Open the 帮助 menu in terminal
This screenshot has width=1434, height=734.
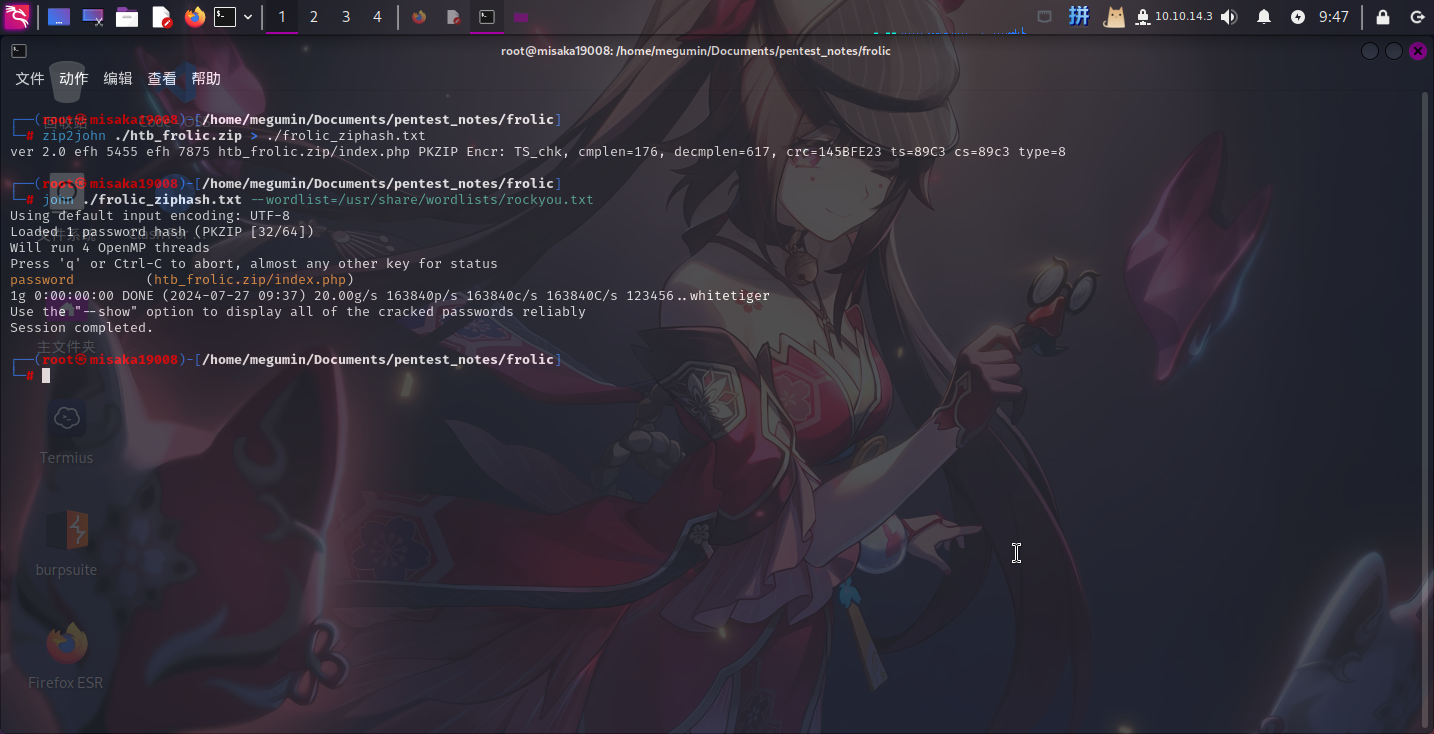click(x=206, y=79)
